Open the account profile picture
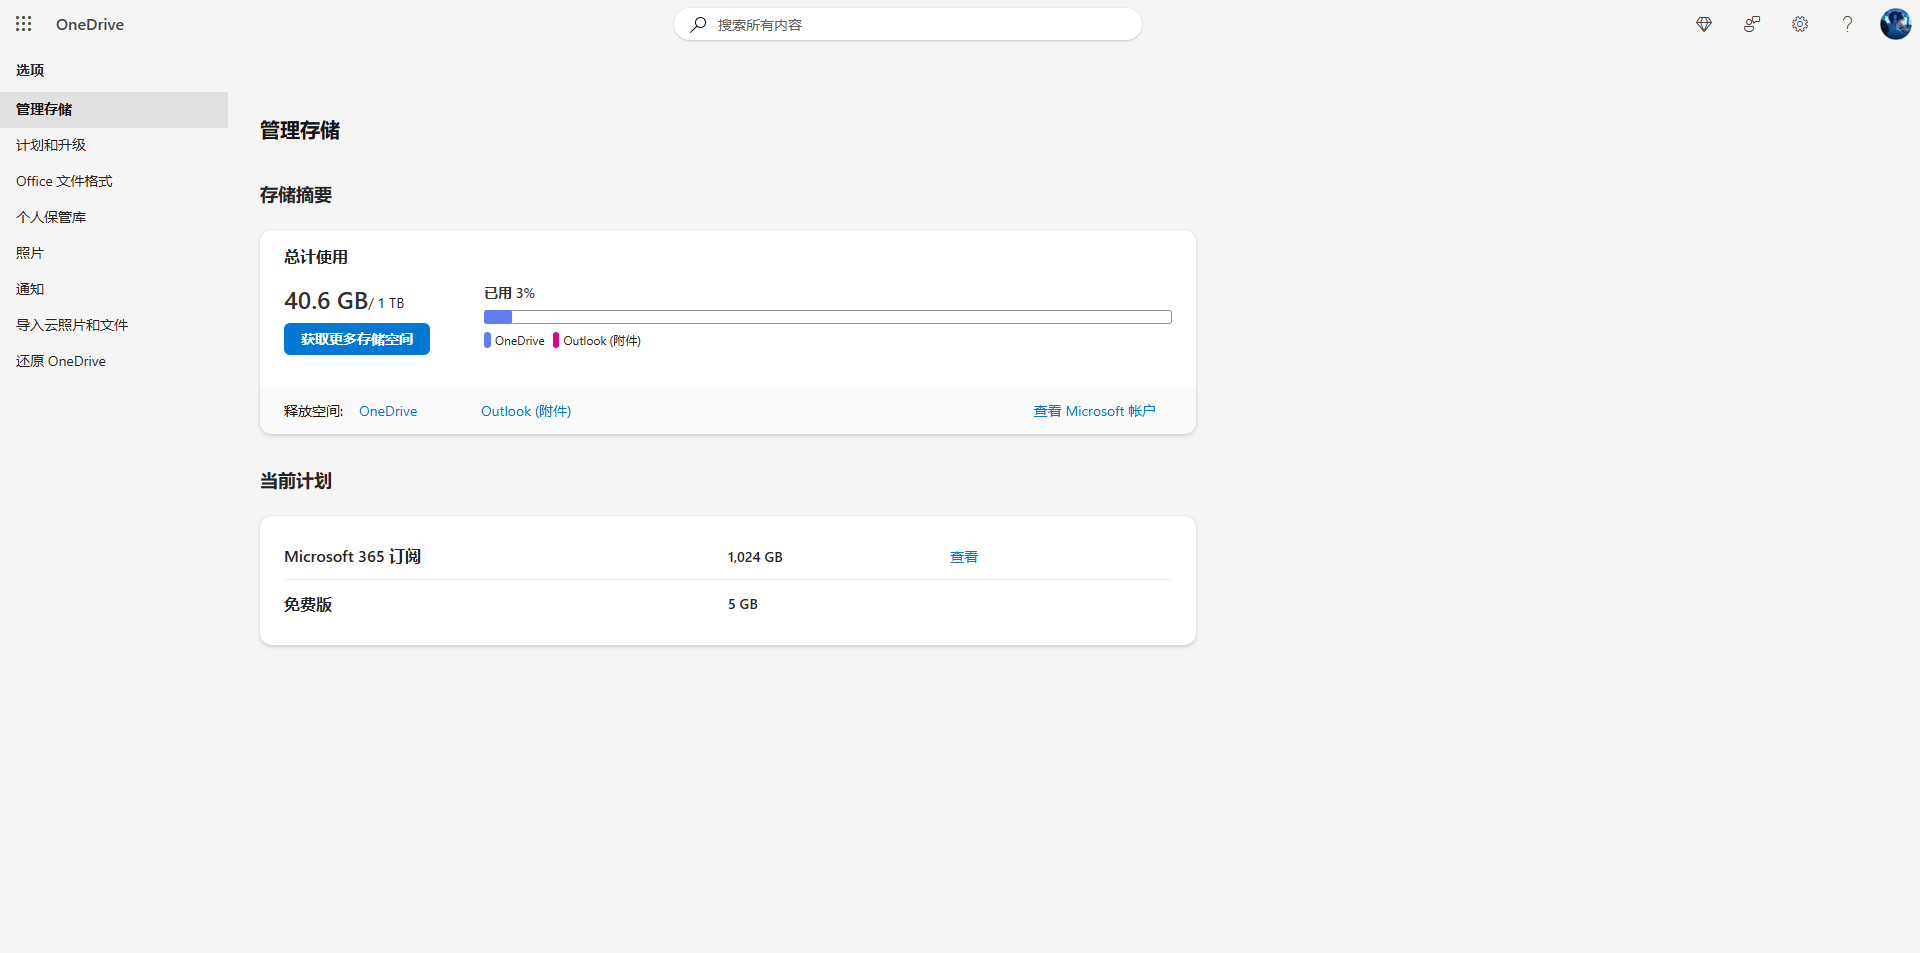The height and width of the screenshot is (953, 1920). pos(1895,24)
